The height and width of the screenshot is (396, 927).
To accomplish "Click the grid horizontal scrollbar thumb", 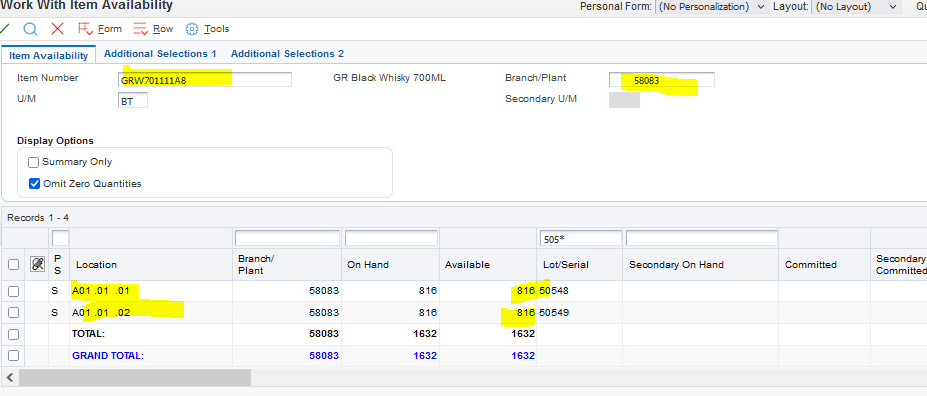I will coord(135,378).
